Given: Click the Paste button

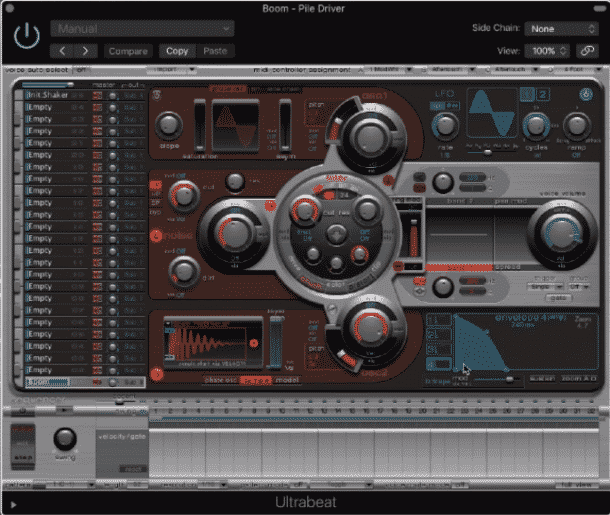Looking at the screenshot, I should coord(215,51).
